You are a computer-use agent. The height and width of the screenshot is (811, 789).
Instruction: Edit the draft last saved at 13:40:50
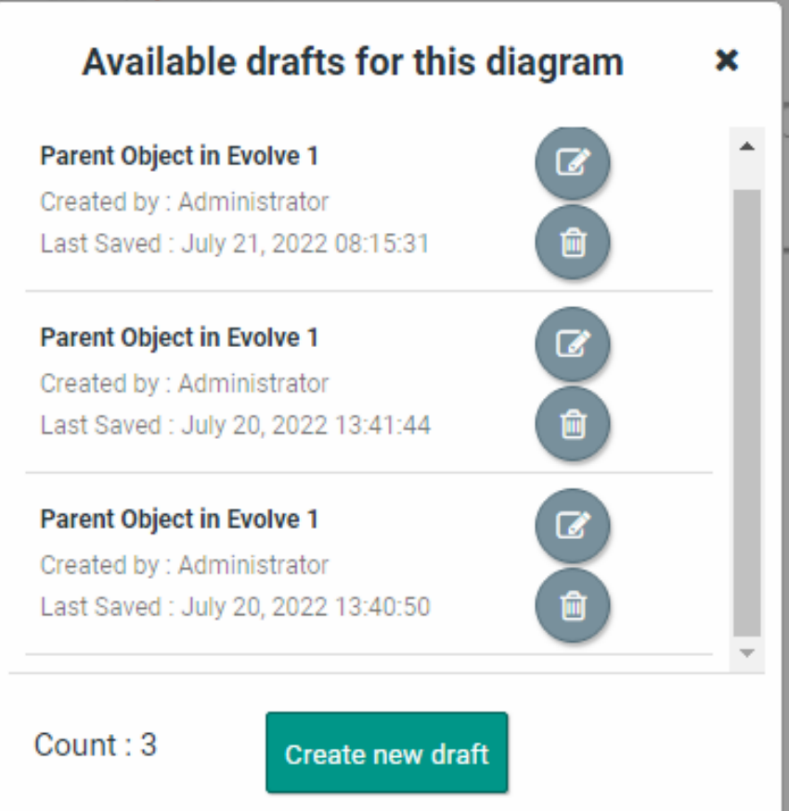point(572,526)
